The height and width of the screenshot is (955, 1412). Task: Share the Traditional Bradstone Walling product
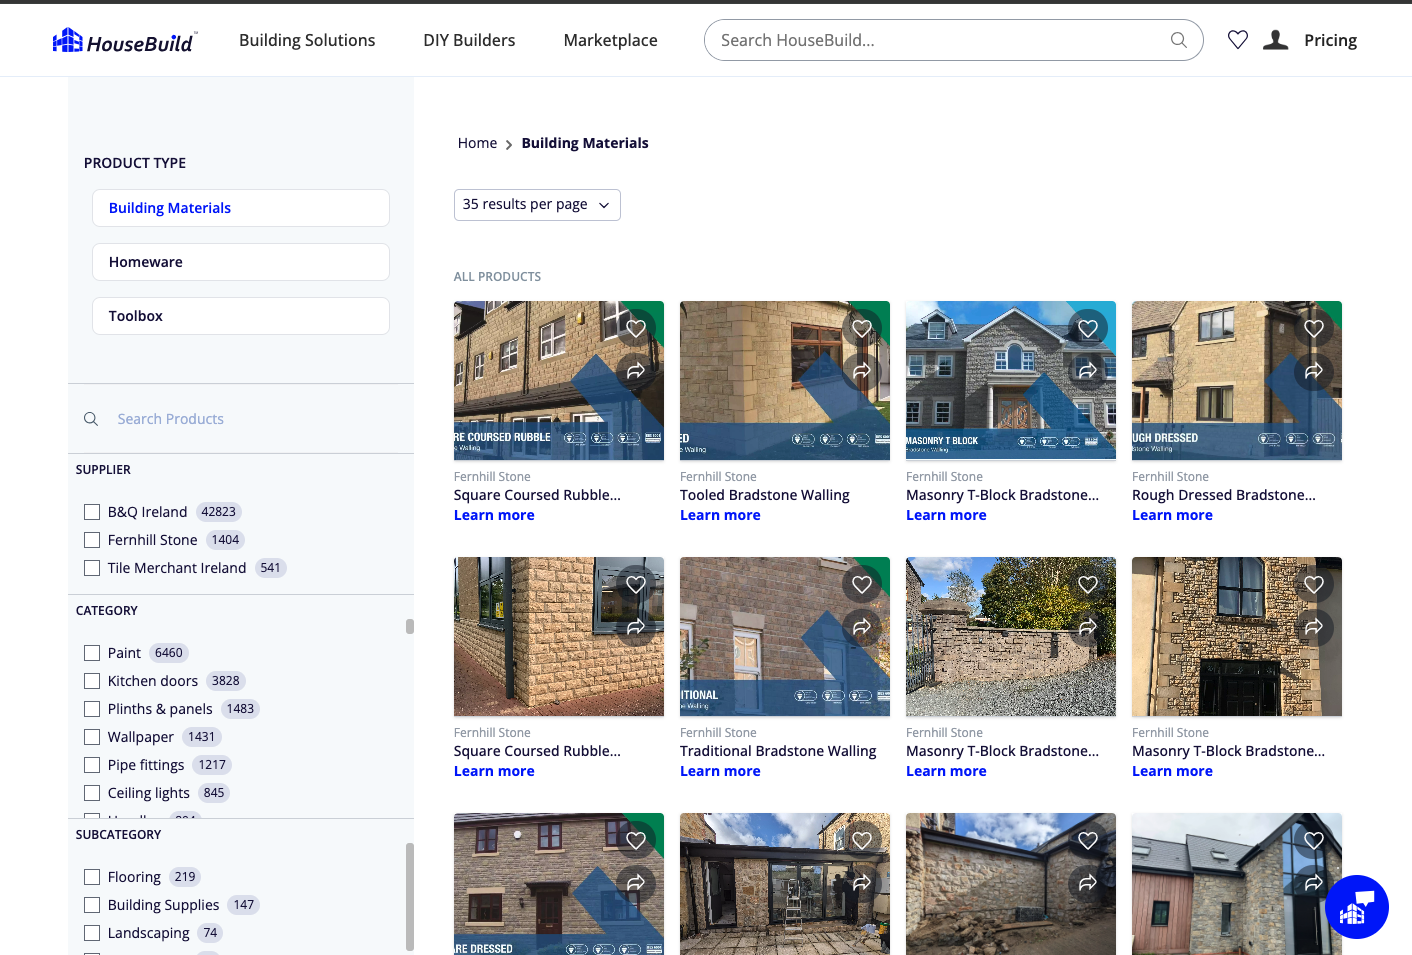coord(862,627)
